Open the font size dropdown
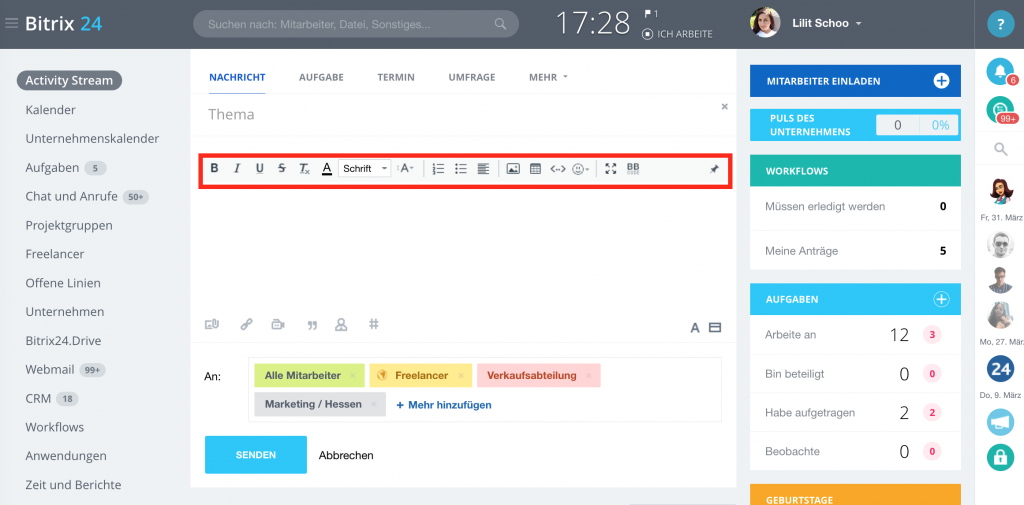Viewport: 1024px width, 505px height. pos(406,169)
